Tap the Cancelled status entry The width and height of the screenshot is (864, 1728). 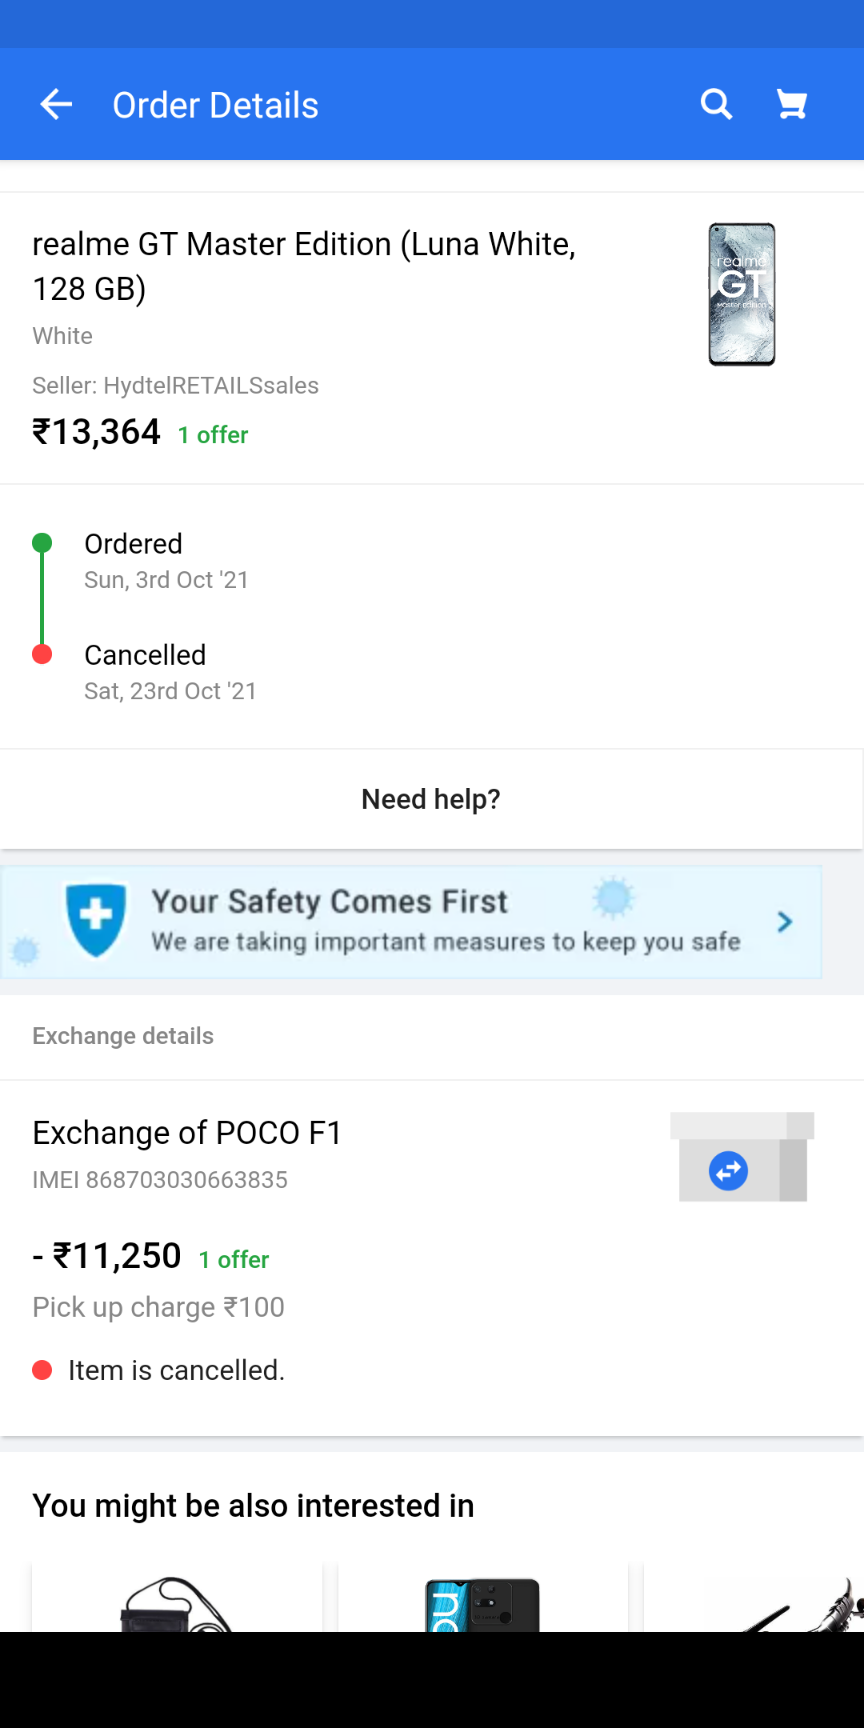145,655
